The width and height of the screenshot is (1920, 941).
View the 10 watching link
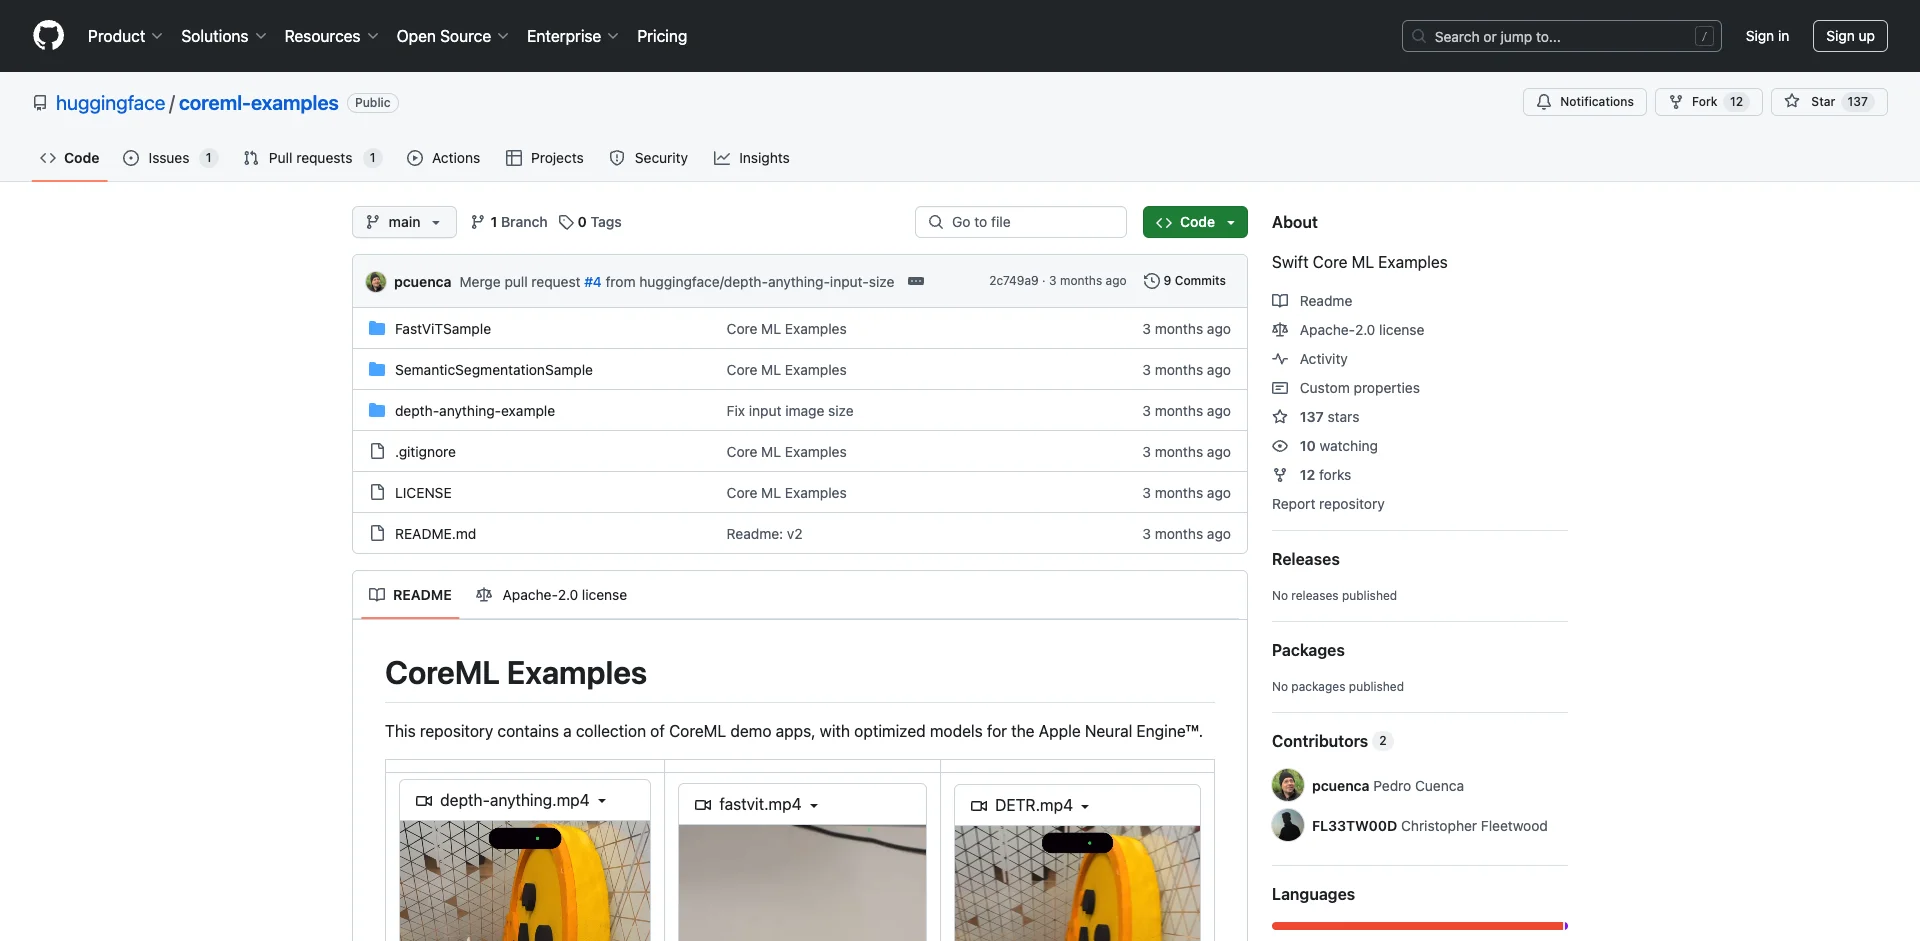tap(1325, 446)
